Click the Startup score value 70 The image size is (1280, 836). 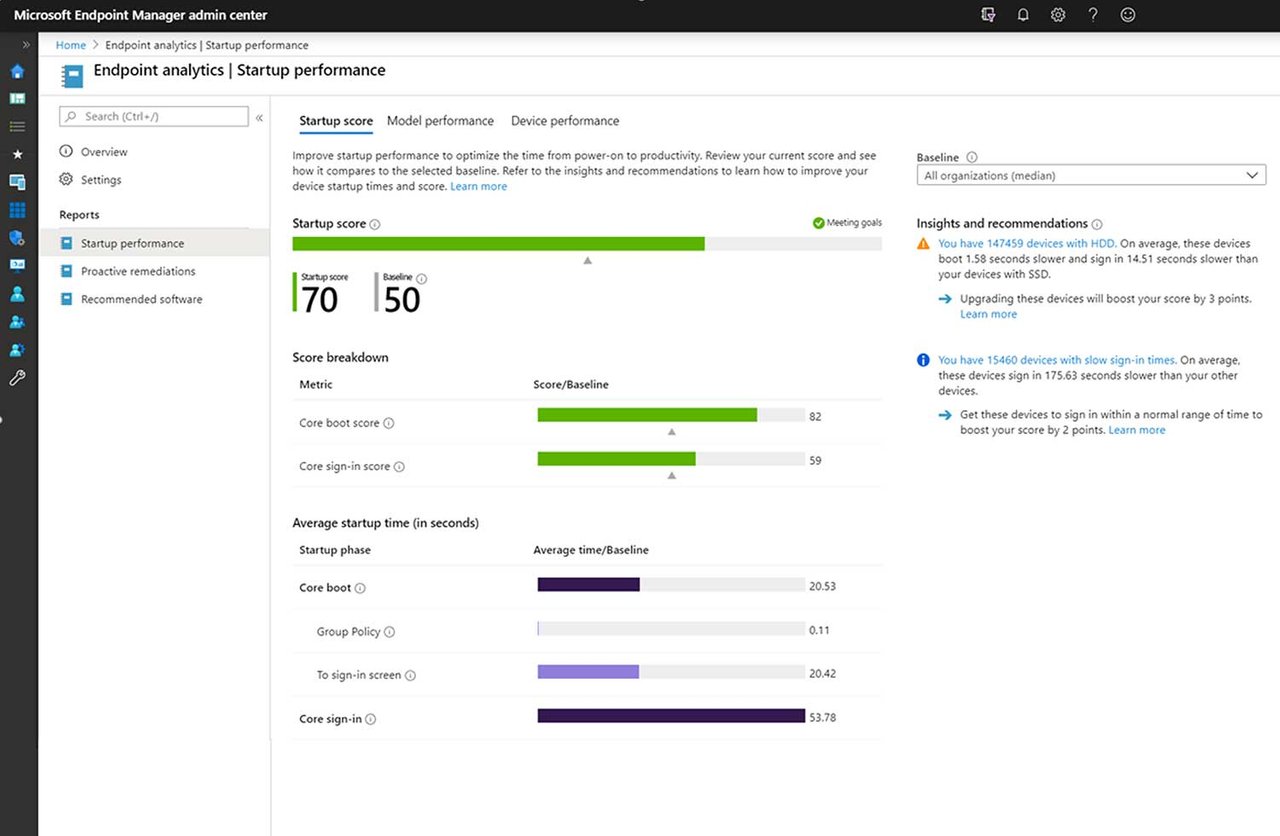[x=320, y=300]
